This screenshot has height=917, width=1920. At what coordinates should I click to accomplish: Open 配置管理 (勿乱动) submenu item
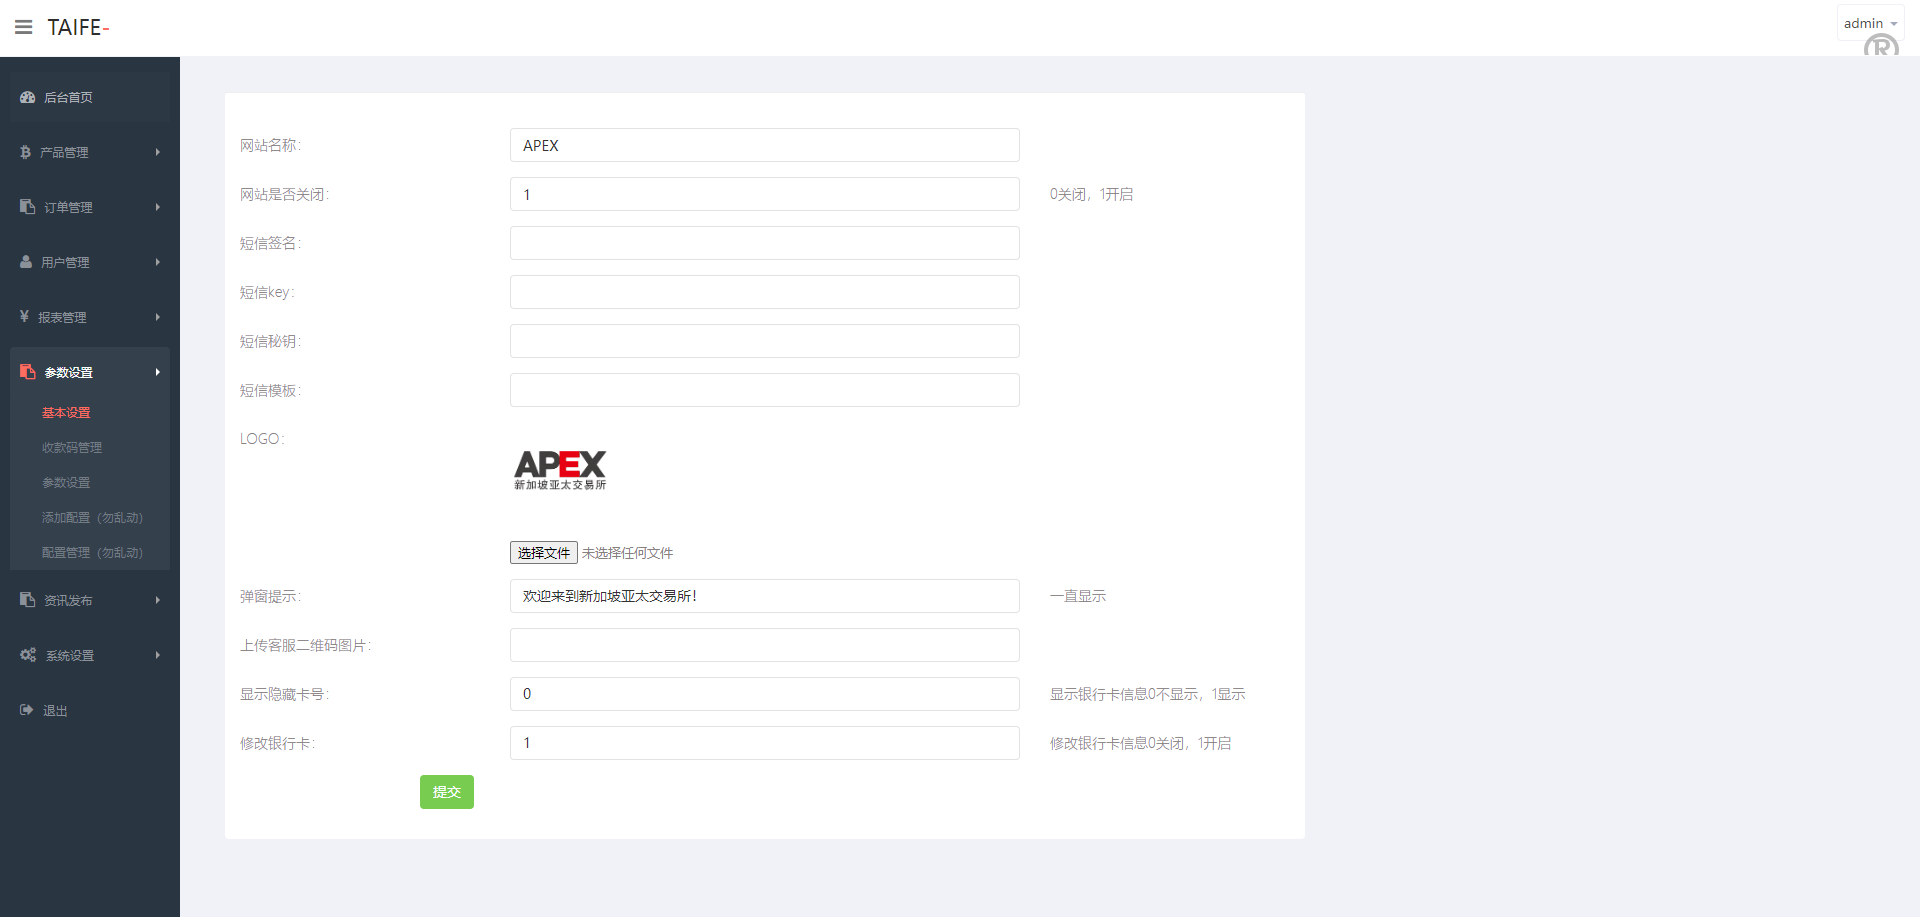tap(92, 552)
